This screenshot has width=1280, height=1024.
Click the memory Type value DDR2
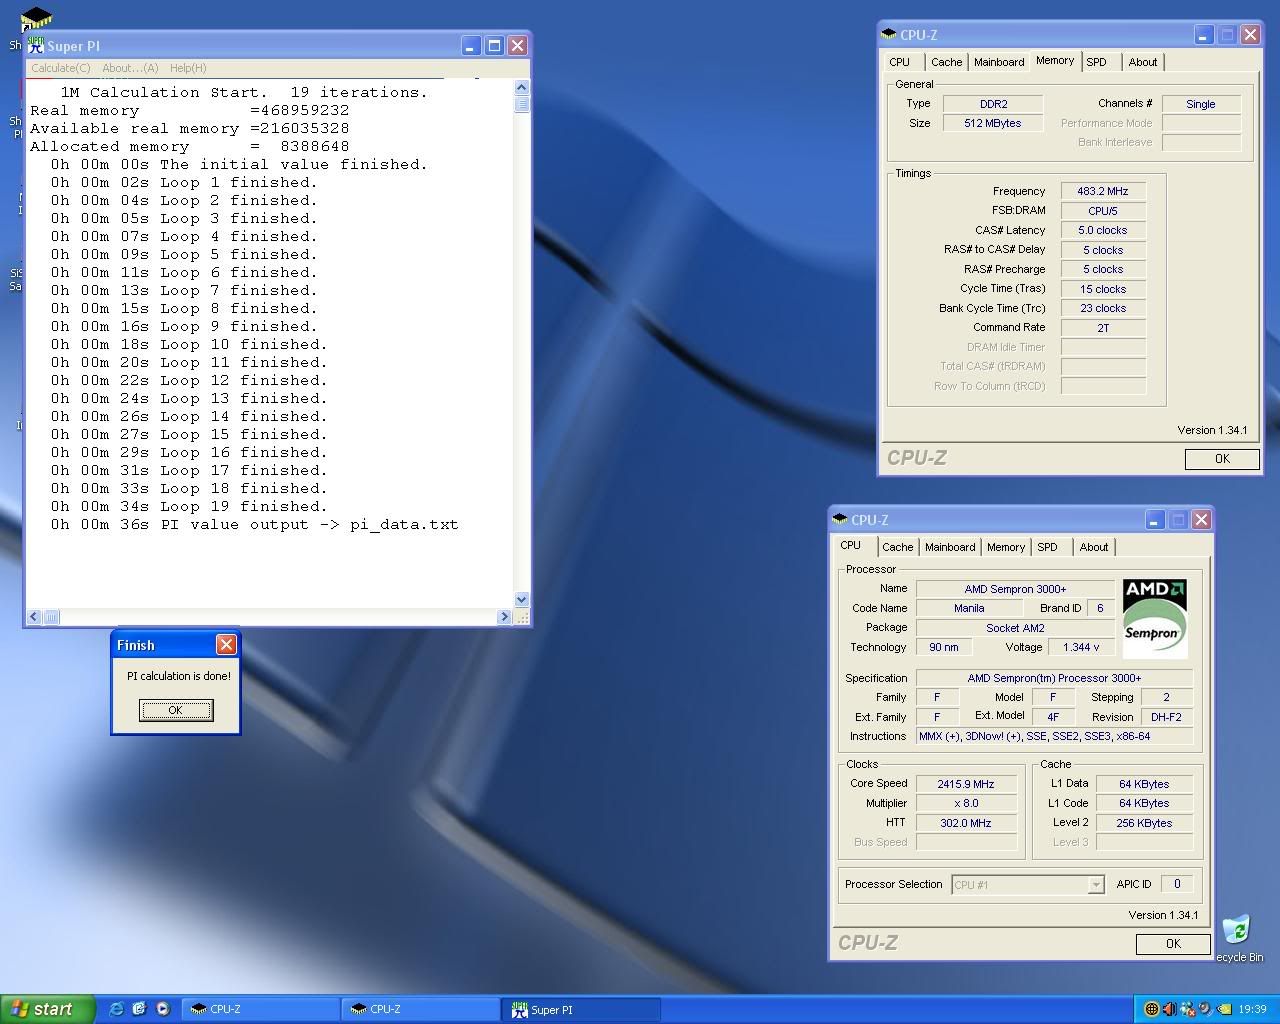(993, 104)
